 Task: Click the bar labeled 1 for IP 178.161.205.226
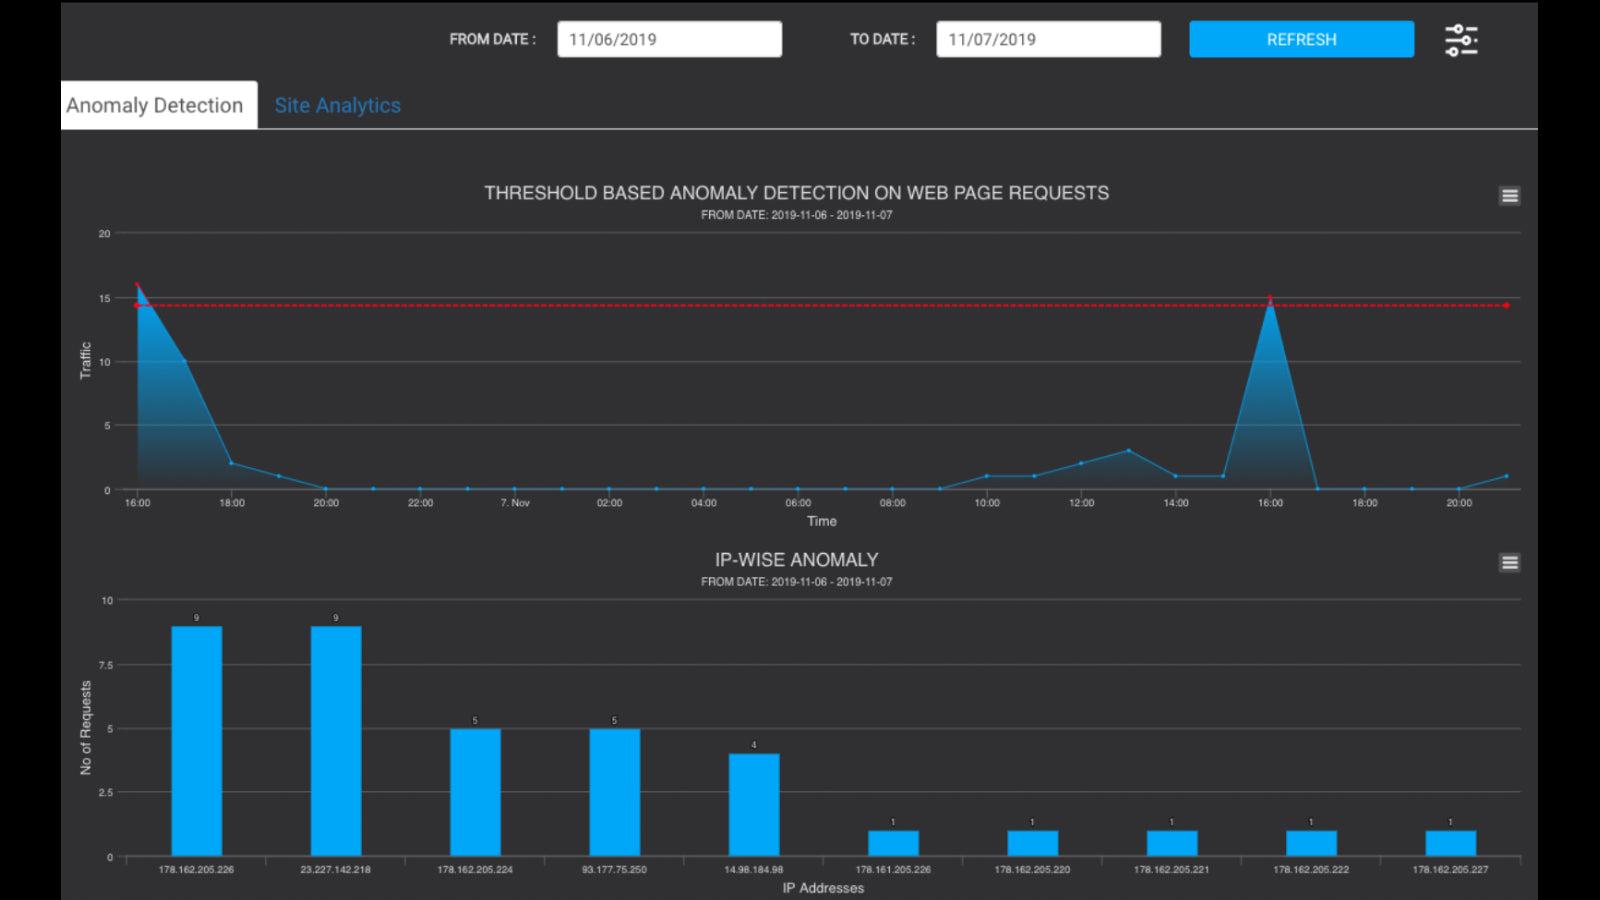[891, 842]
